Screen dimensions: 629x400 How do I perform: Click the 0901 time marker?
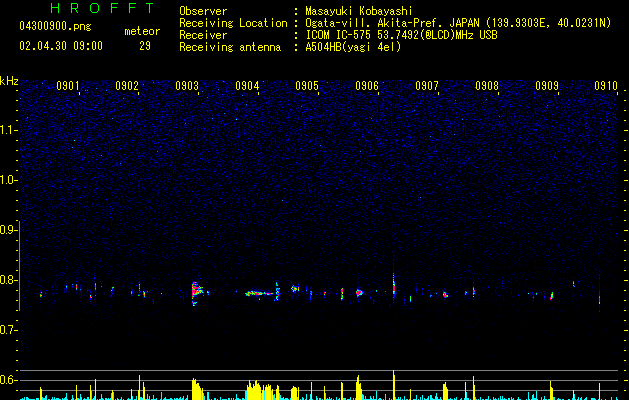[67, 86]
